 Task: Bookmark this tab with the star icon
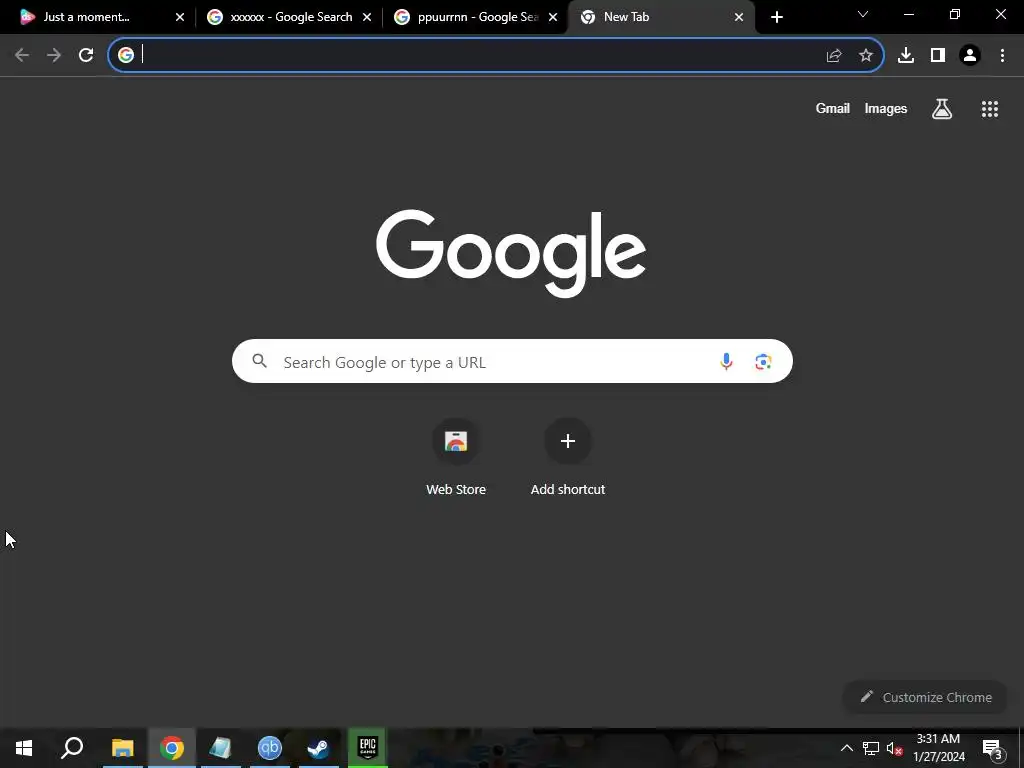click(x=866, y=56)
